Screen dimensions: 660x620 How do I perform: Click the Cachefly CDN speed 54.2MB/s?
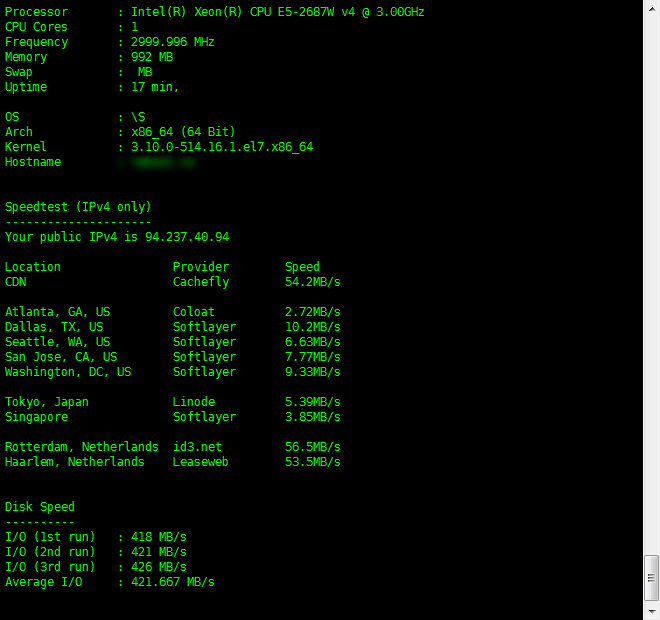point(312,282)
